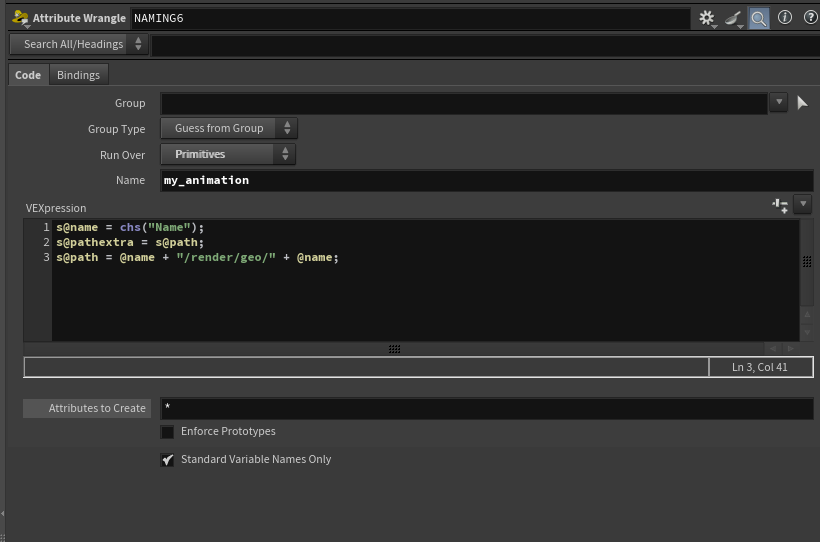Image resolution: width=820 pixels, height=542 pixels.
Task: Click the node name field NAMING6
Action: [411, 18]
